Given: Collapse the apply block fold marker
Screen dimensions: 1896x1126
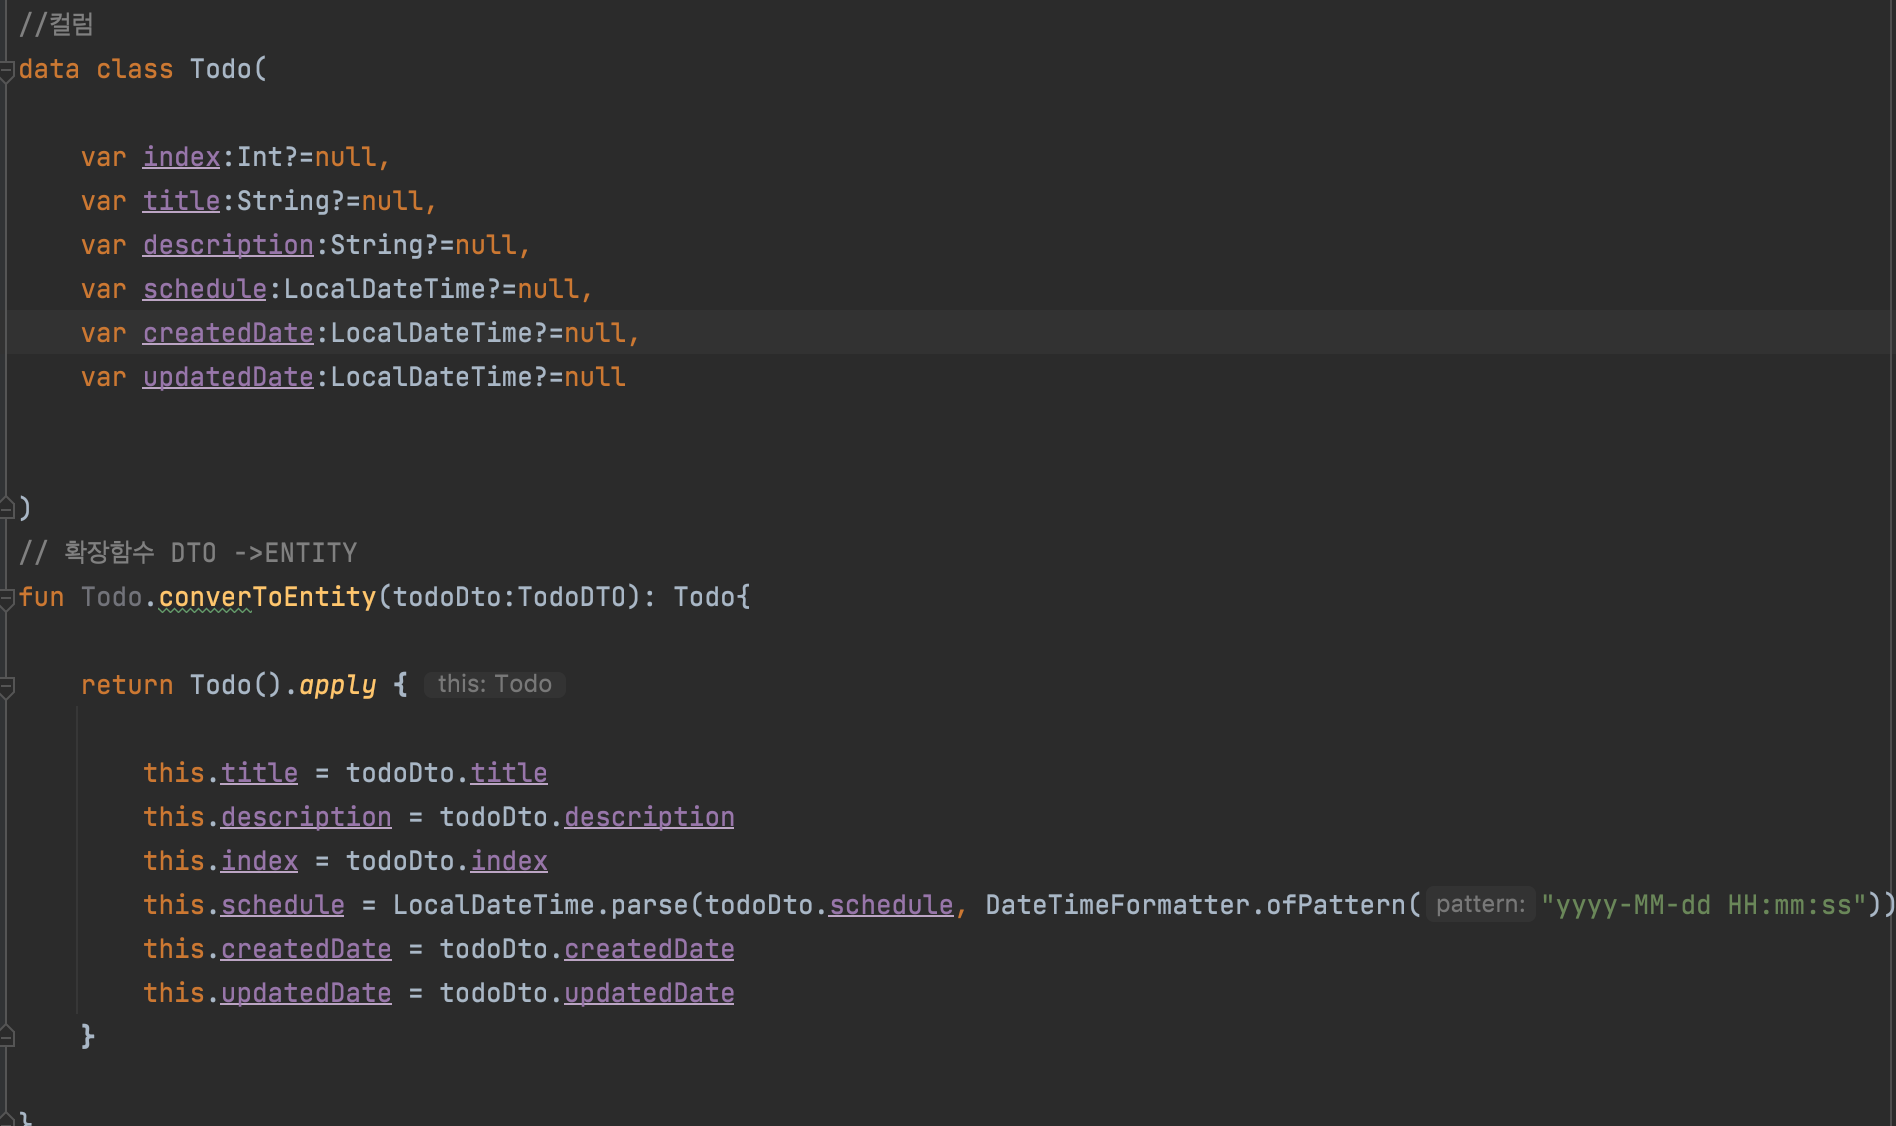Looking at the screenshot, I should click(x=8, y=684).
